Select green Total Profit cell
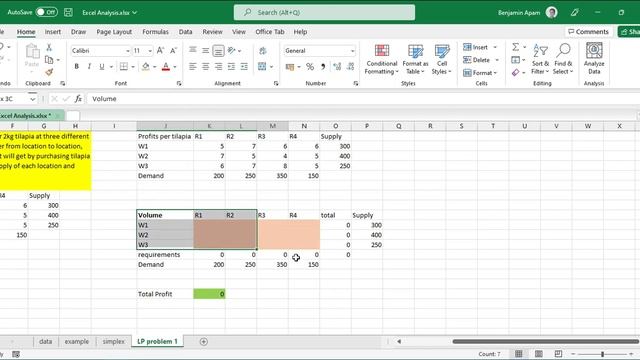The image size is (640, 360). tap(209, 294)
